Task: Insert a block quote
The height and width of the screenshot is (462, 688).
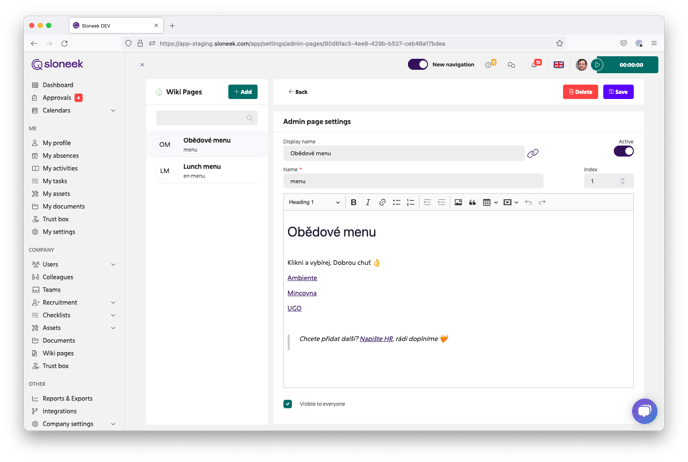Action: click(472, 202)
